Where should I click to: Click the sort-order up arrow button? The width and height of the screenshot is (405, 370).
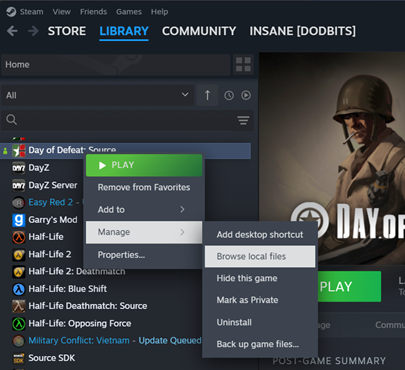207,95
